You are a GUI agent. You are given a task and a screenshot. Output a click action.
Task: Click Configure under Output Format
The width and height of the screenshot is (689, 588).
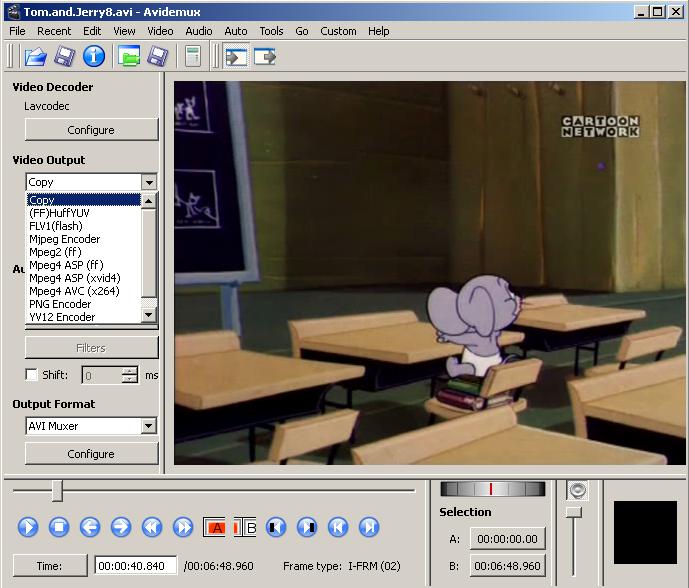pyautogui.click(x=91, y=454)
